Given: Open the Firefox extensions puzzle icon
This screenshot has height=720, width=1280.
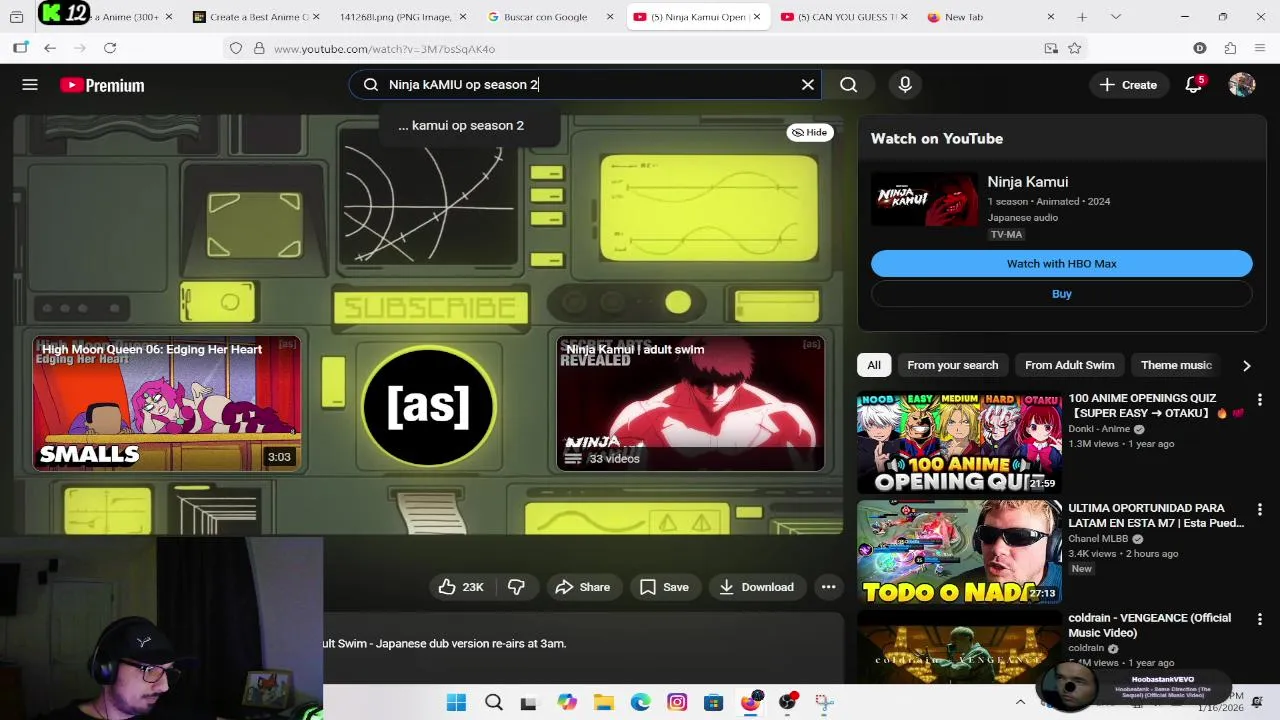Looking at the screenshot, I should tap(1230, 48).
